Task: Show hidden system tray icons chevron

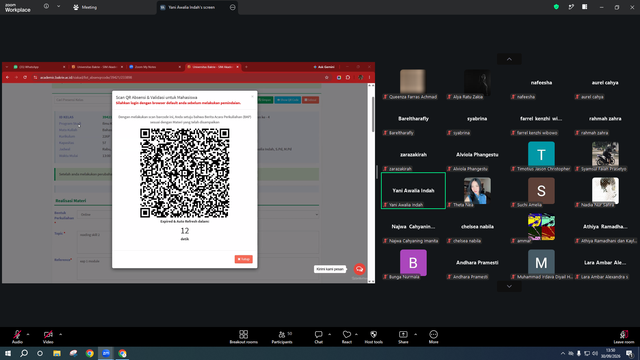Action: click(x=563, y=353)
